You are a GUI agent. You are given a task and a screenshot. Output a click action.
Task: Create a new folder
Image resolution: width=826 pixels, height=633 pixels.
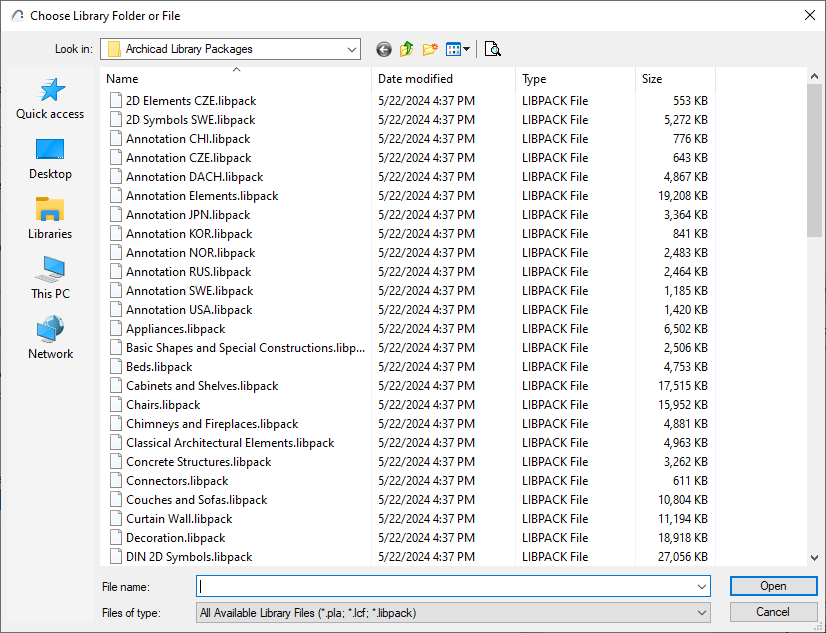pyautogui.click(x=430, y=50)
